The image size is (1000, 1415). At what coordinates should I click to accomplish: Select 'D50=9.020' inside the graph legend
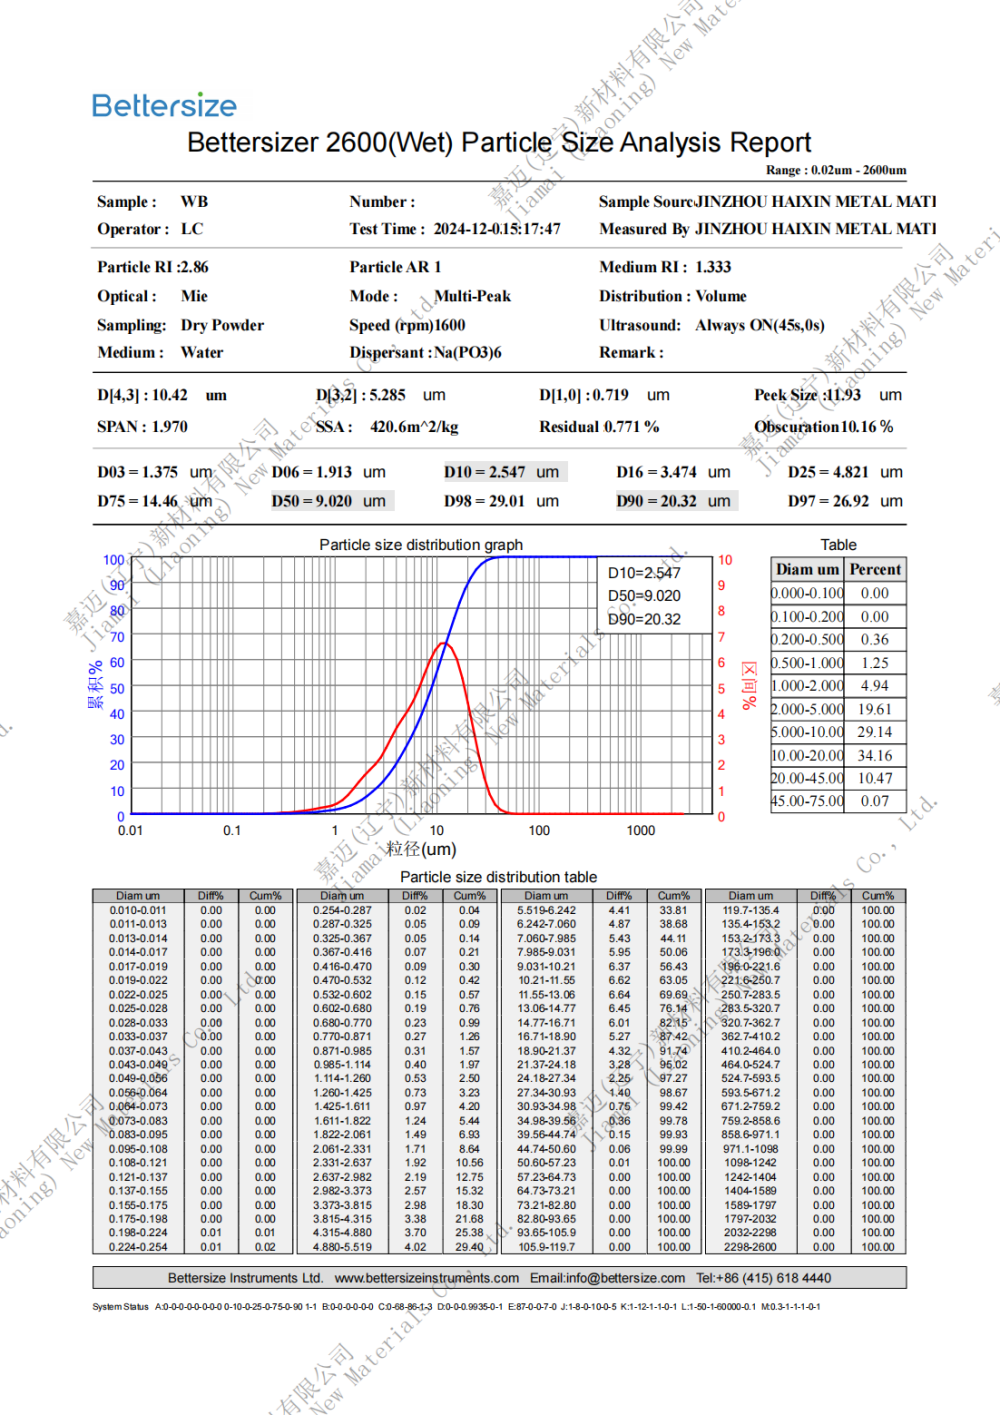tap(644, 596)
